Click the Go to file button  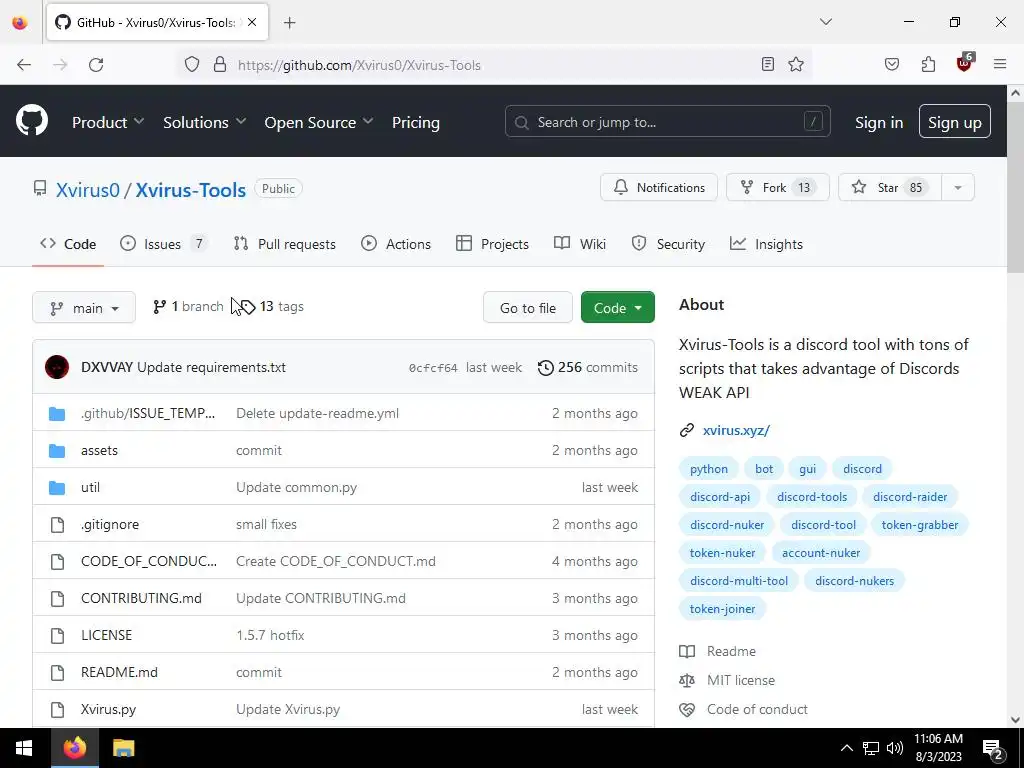tap(528, 308)
